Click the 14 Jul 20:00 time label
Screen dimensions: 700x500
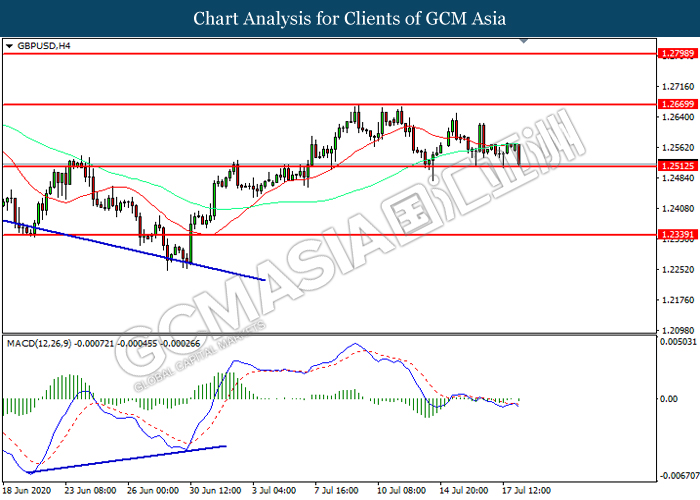pos(466,491)
